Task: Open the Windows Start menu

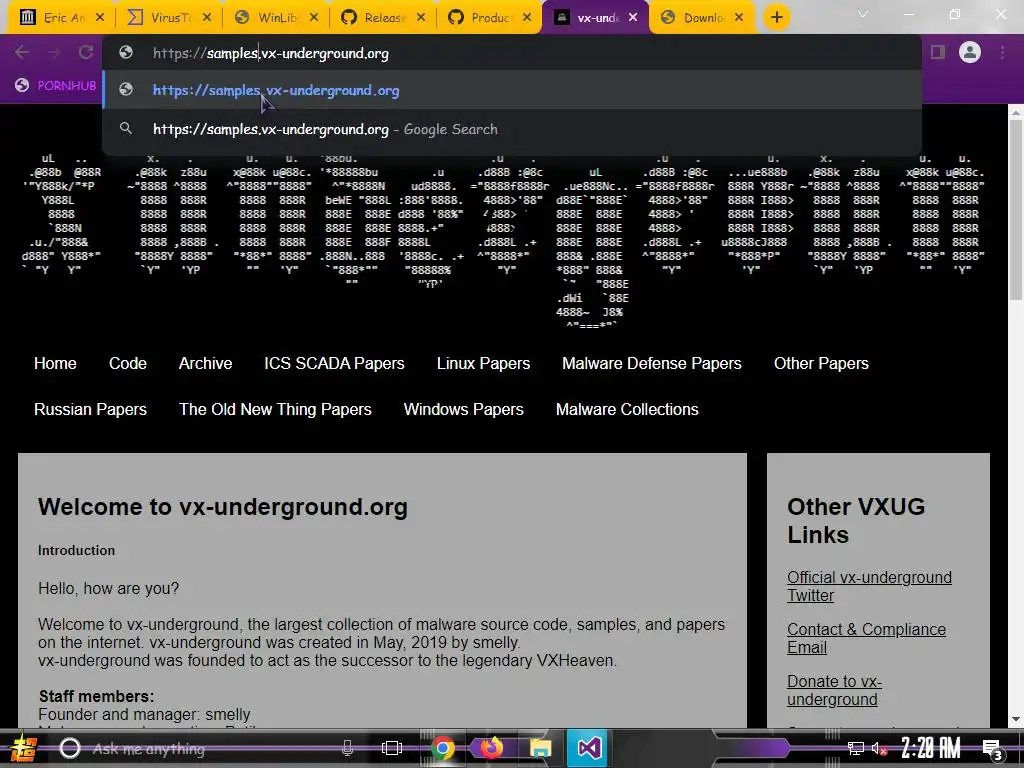Action: point(24,748)
